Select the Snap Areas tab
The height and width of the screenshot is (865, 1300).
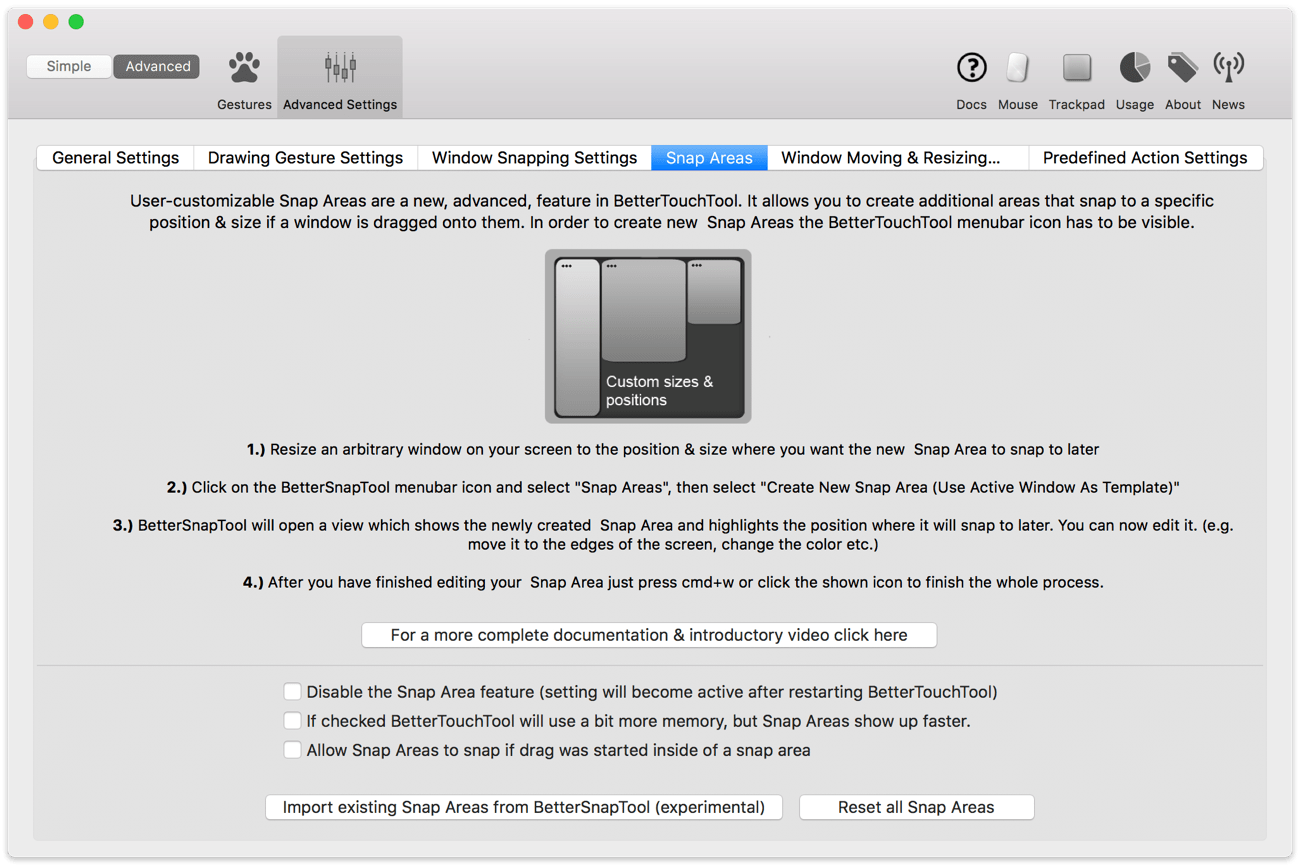[x=709, y=158]
